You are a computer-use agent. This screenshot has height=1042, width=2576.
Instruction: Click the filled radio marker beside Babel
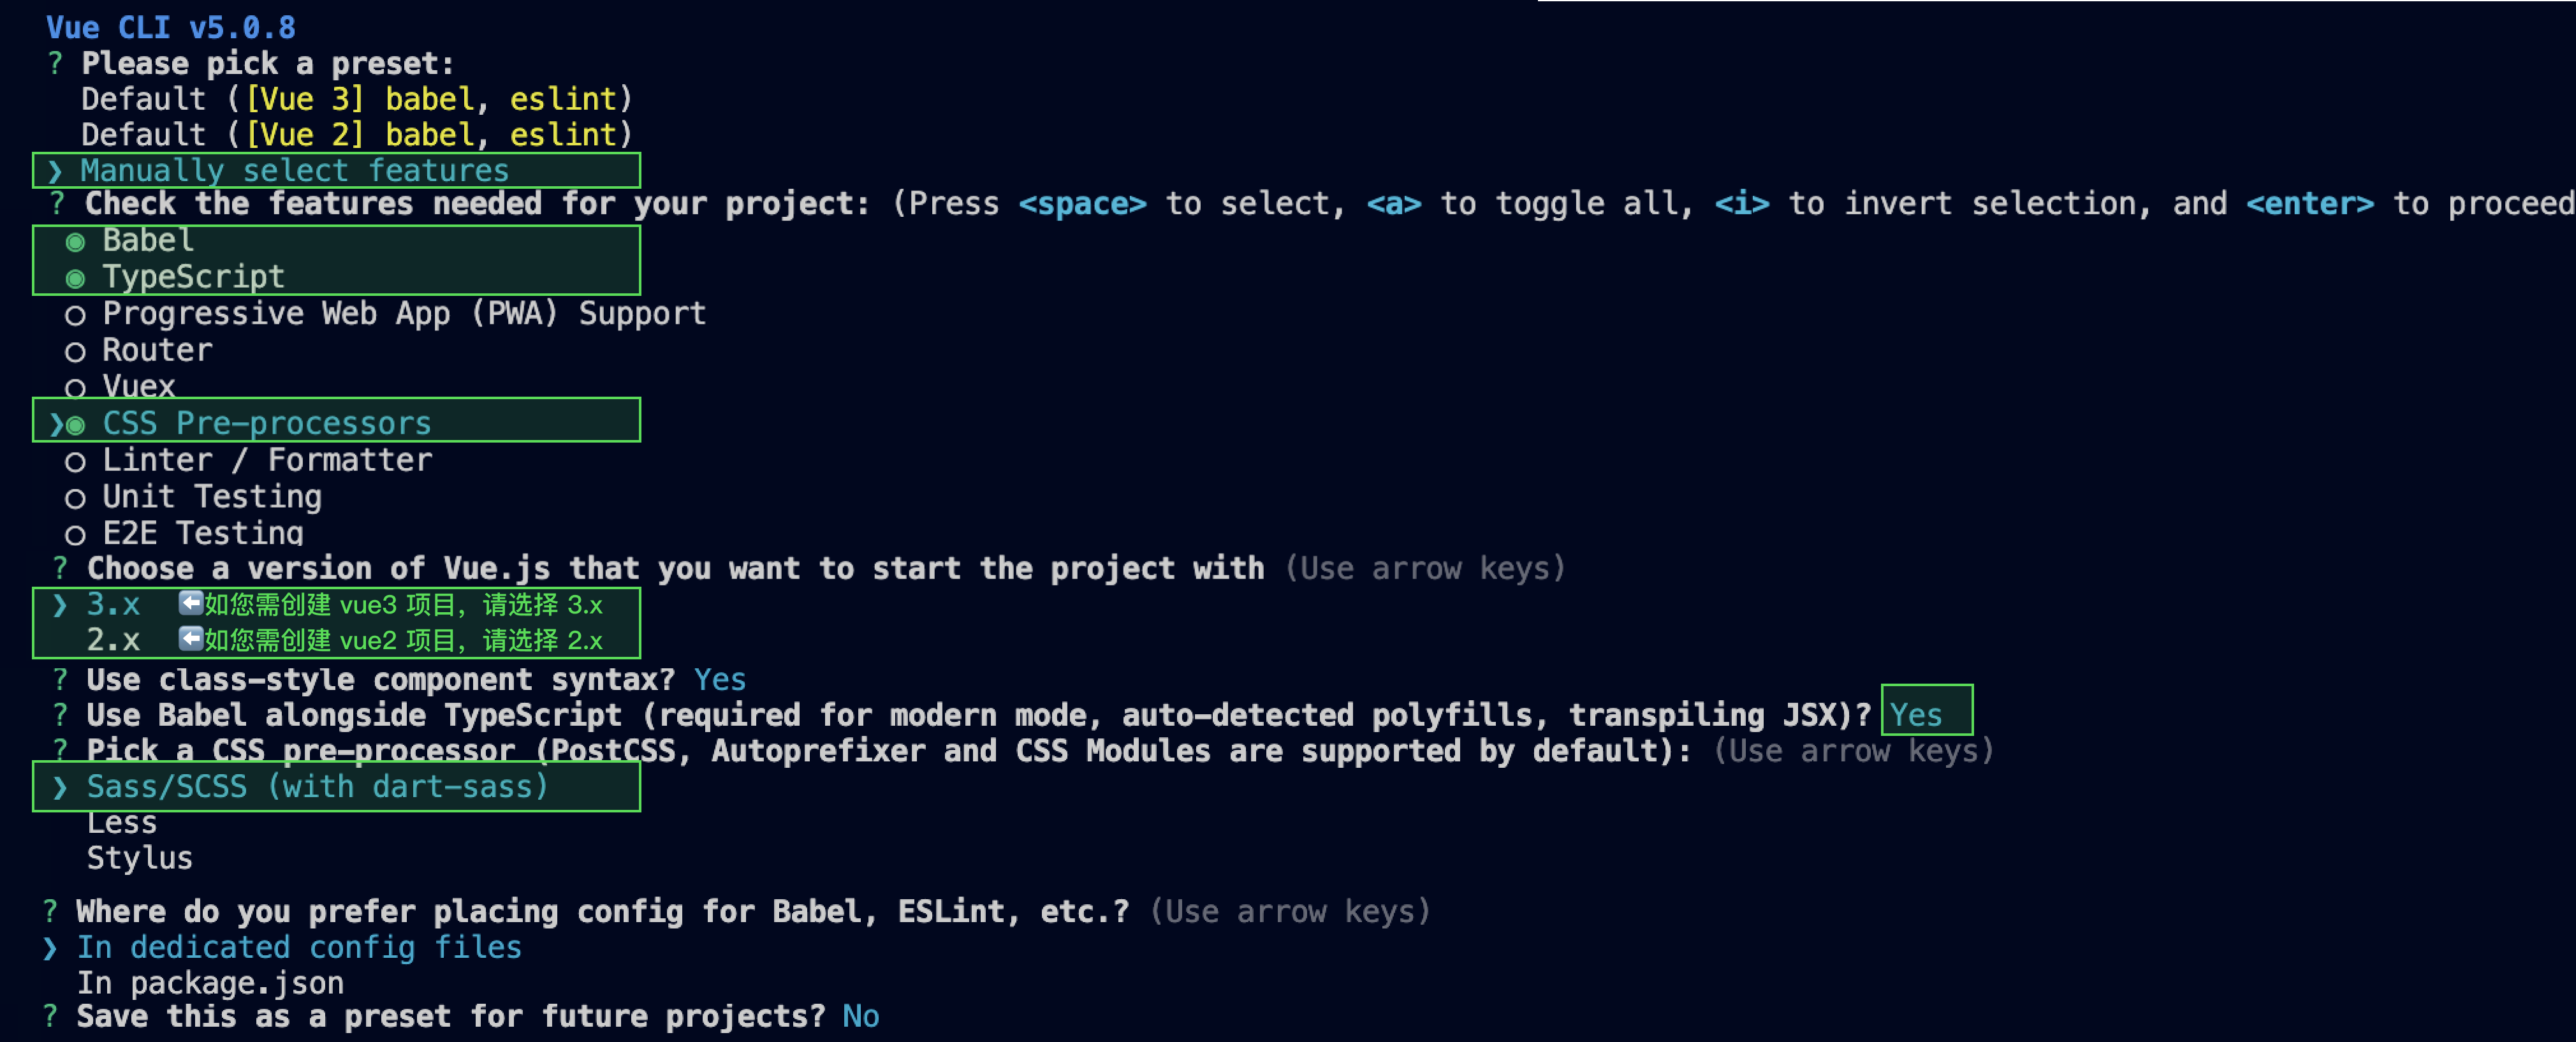point(75,242)
